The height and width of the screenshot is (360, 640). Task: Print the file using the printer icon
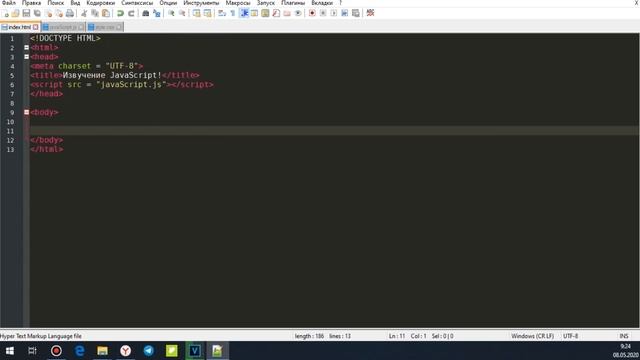pyautogui.click(x=70, y=13)
